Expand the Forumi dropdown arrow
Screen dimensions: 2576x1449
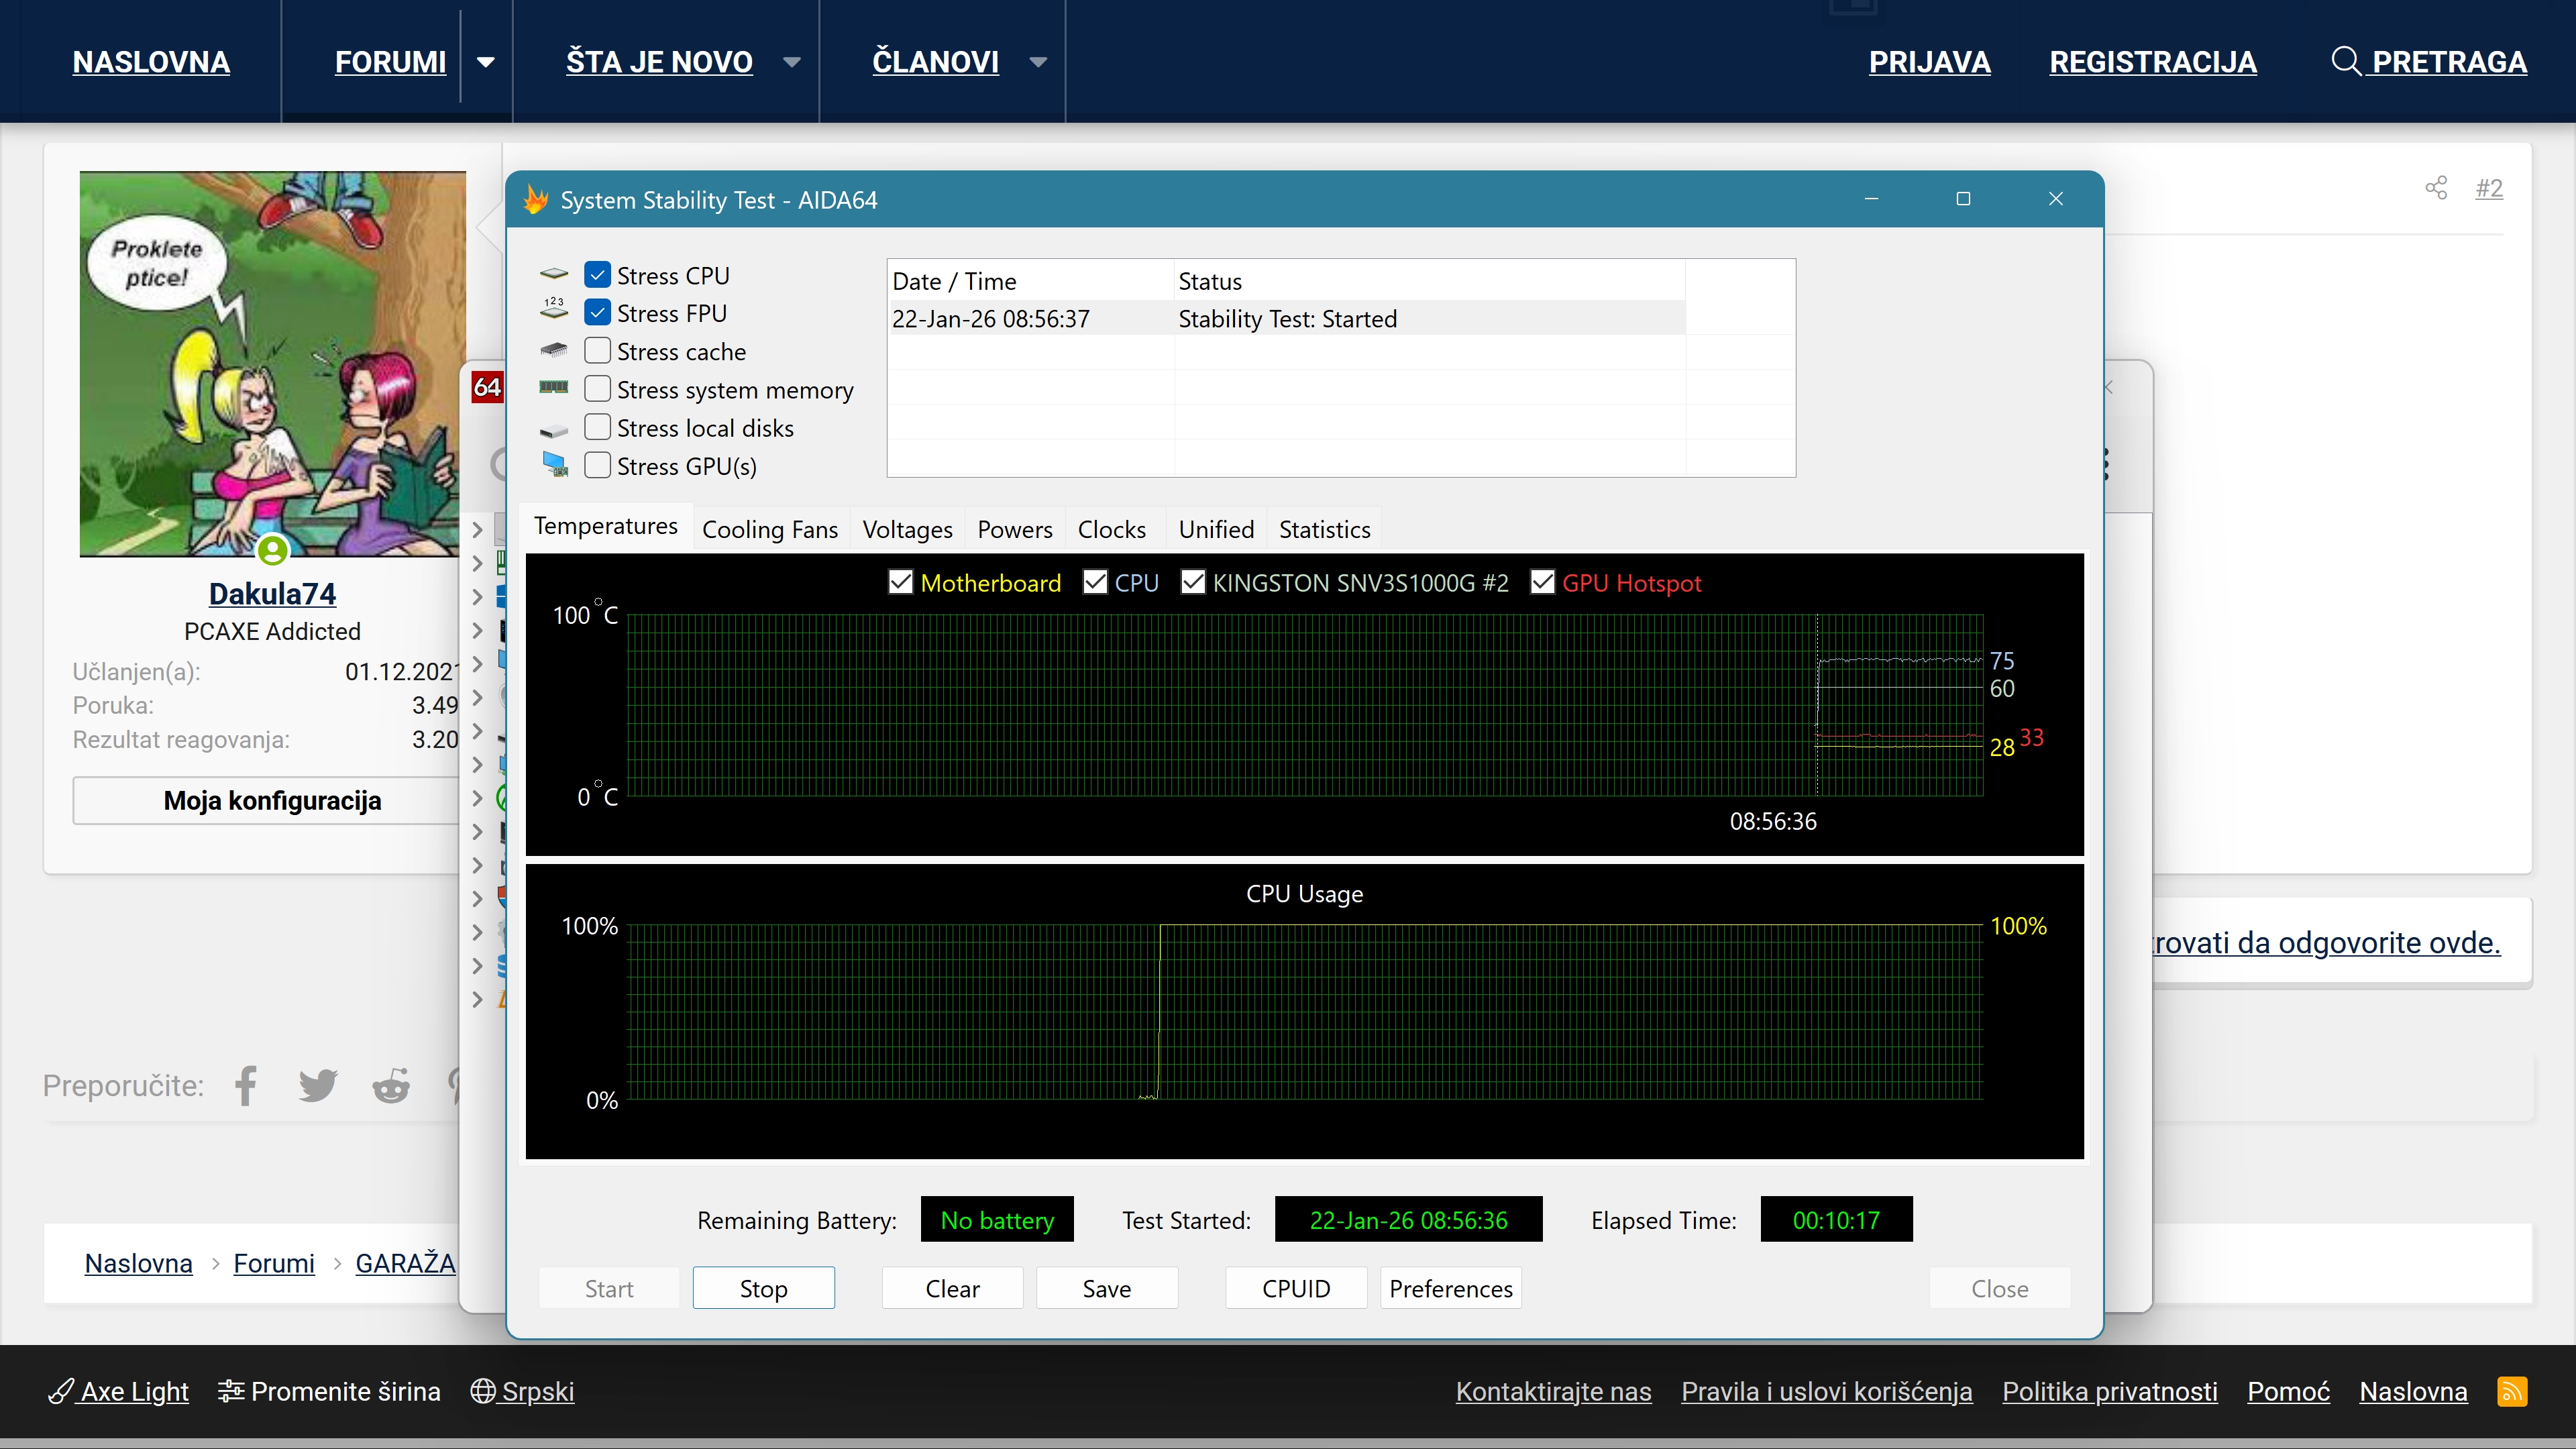pyautogui.click(x=486, y=62)
